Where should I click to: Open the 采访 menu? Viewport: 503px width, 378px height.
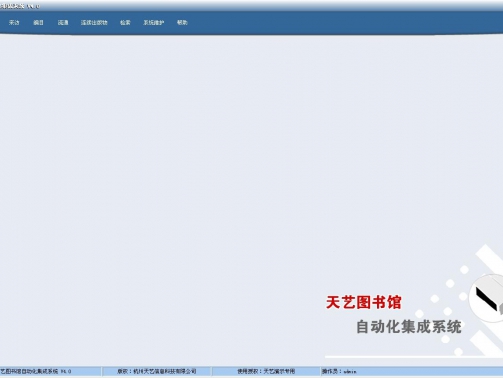(x=14, y=23)
